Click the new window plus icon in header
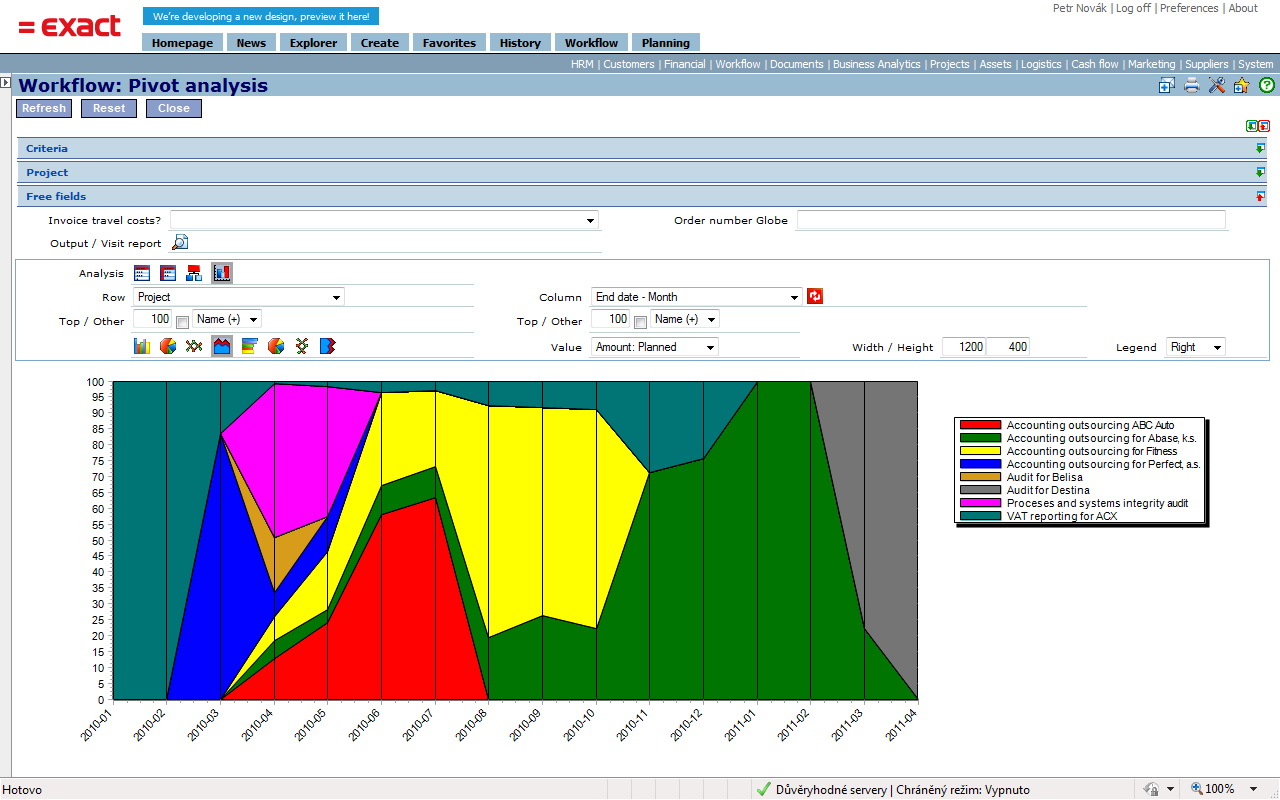Viewport: 1280px width, 800px height. pos(1167,86)
